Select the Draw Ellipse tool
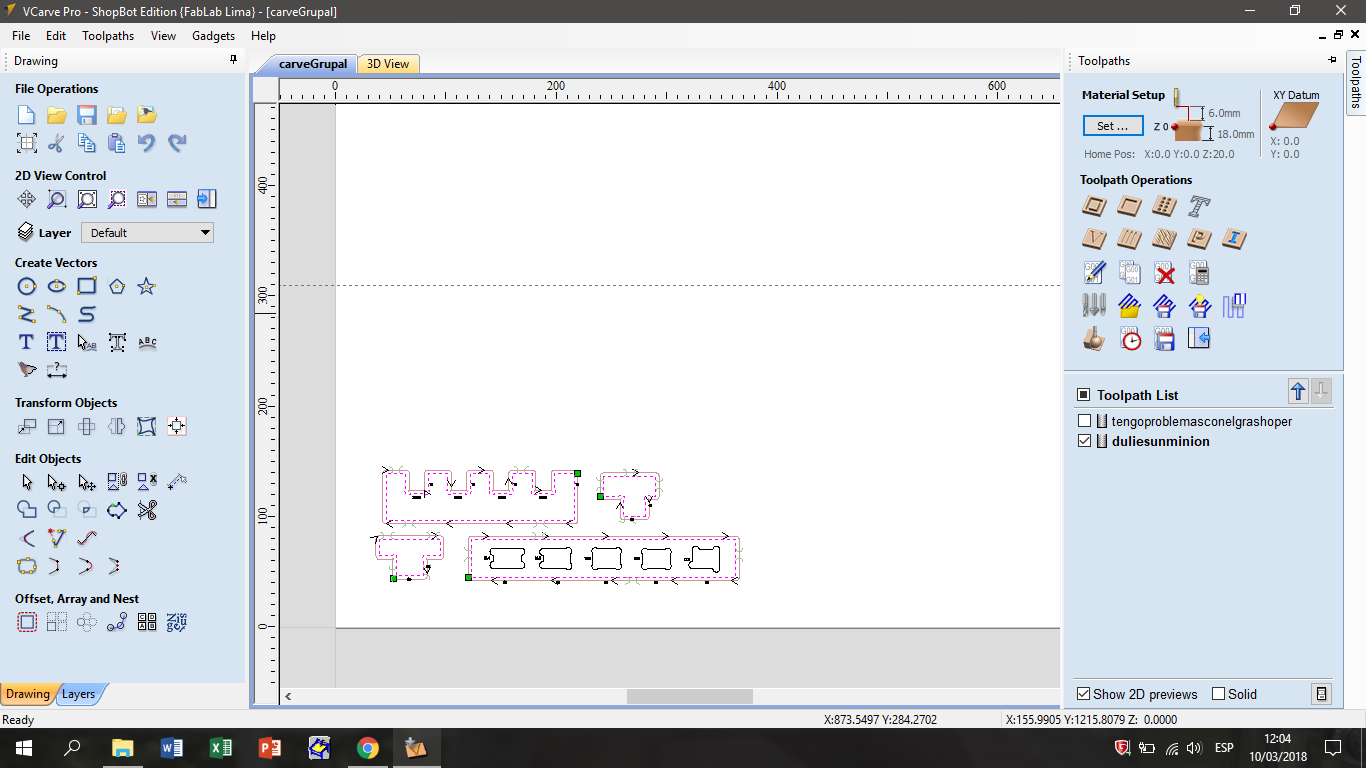 (x=57, y=287)
